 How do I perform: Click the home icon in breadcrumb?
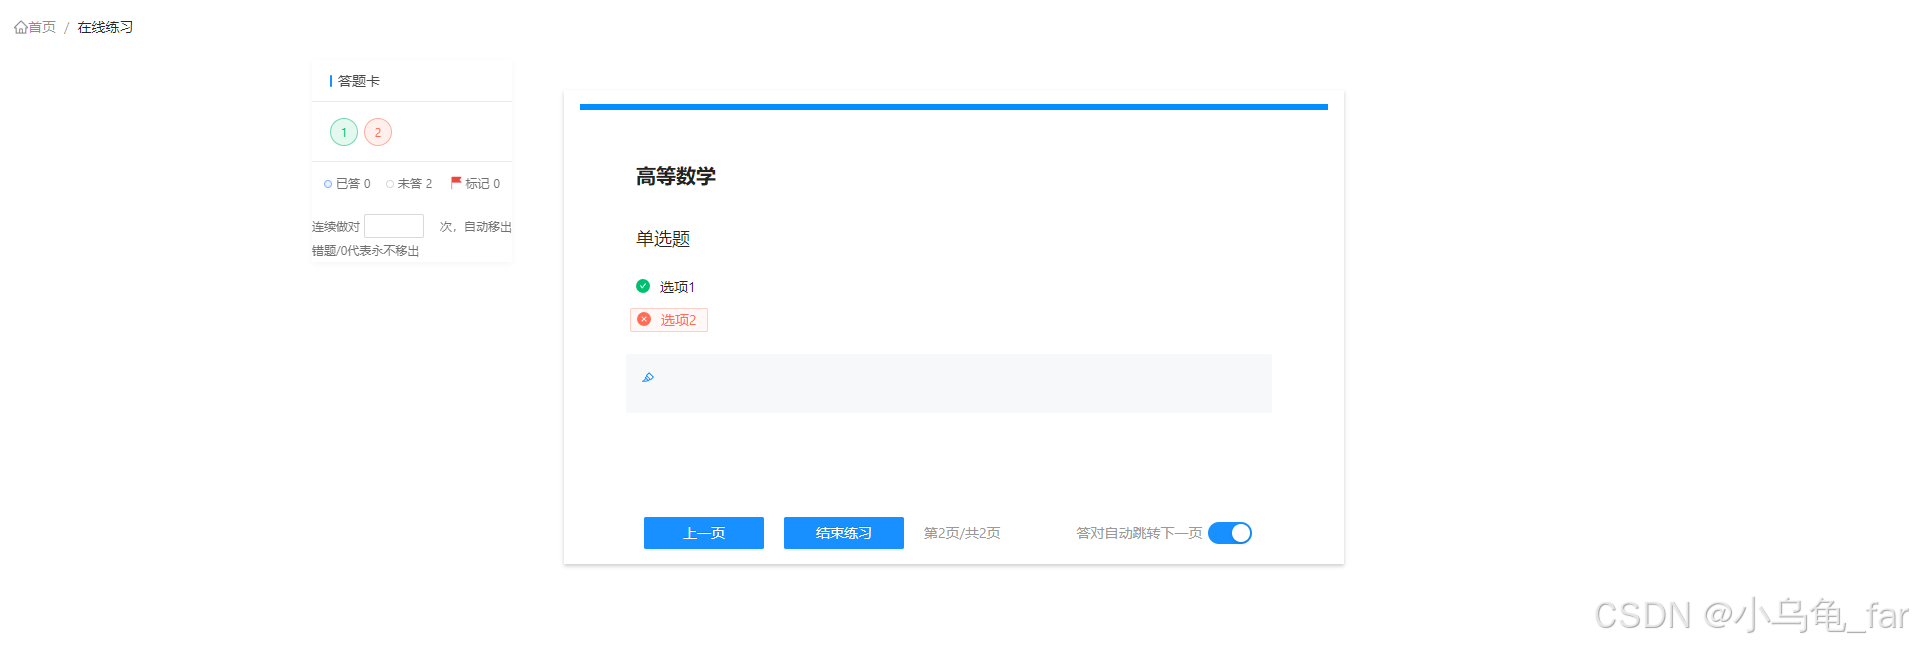coord(20,28)
